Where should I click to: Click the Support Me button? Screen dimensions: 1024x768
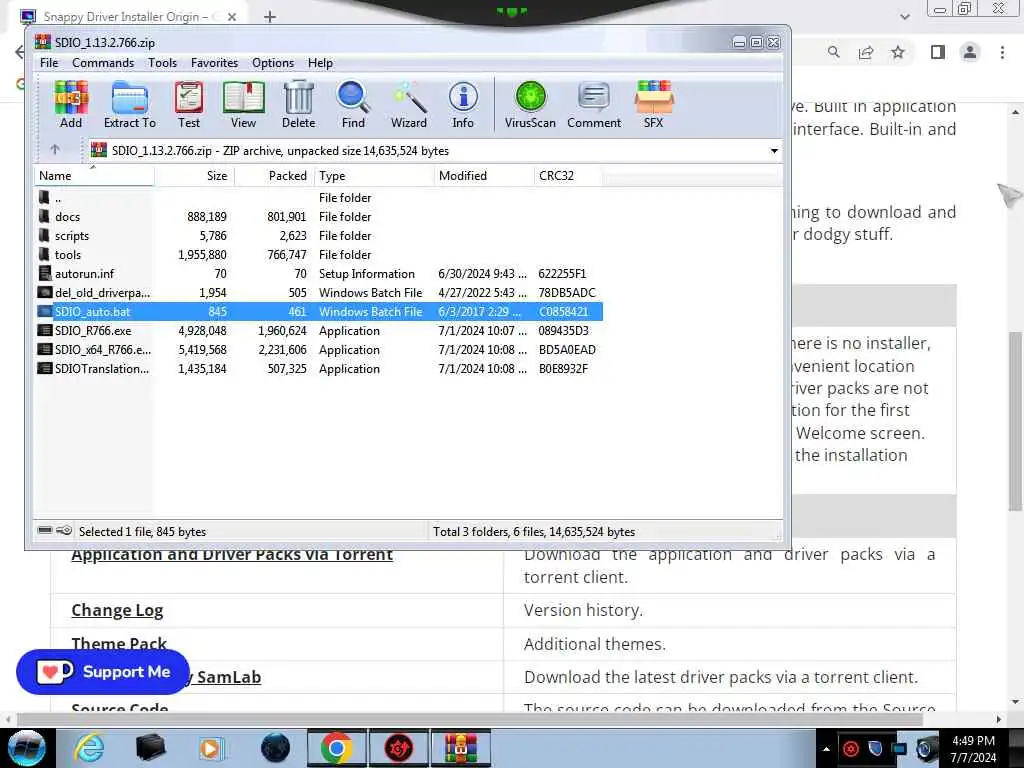(103, 671)
